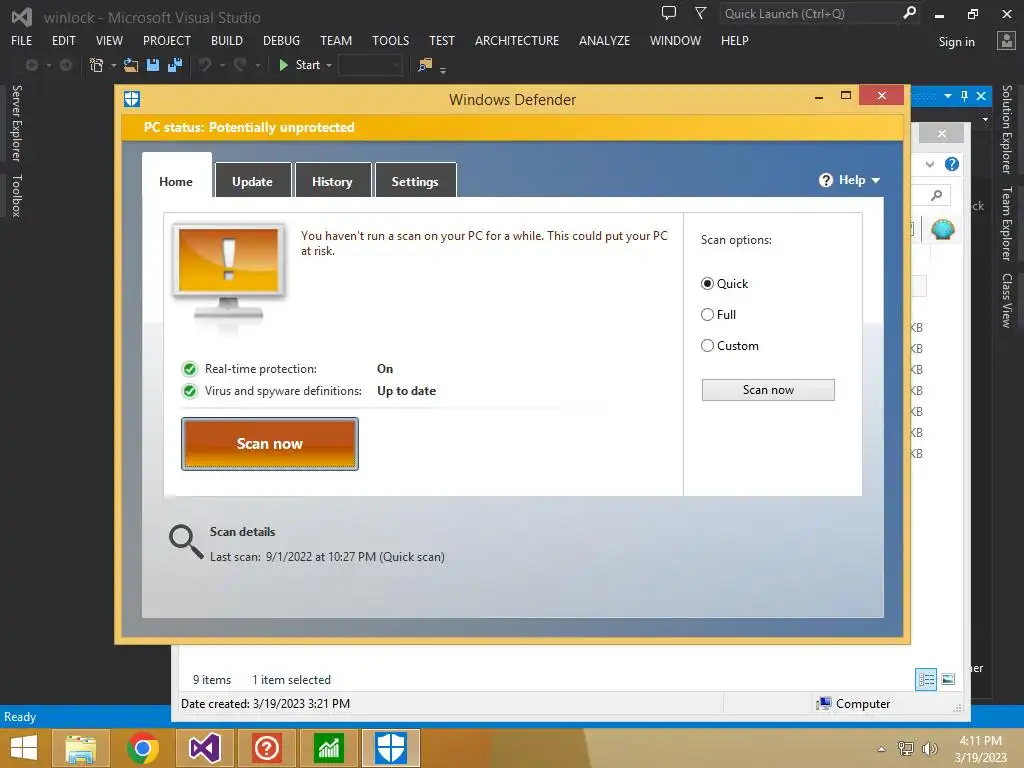Switch to large icons view in Explorer
Screen dimensions: 1024x768
pos(948,679)
